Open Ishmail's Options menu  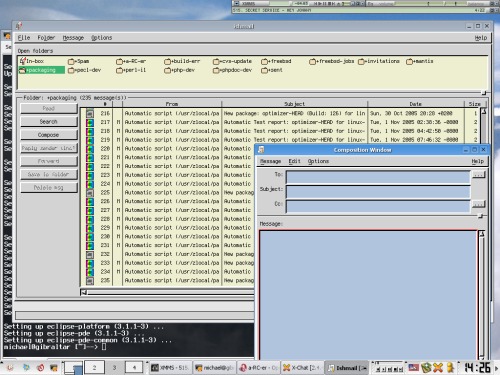[x=102, y=38]
